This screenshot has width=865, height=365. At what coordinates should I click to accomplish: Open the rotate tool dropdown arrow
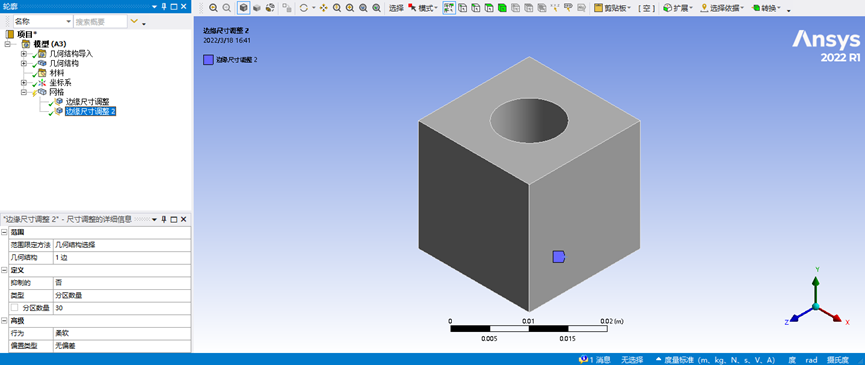coord(313,8)
